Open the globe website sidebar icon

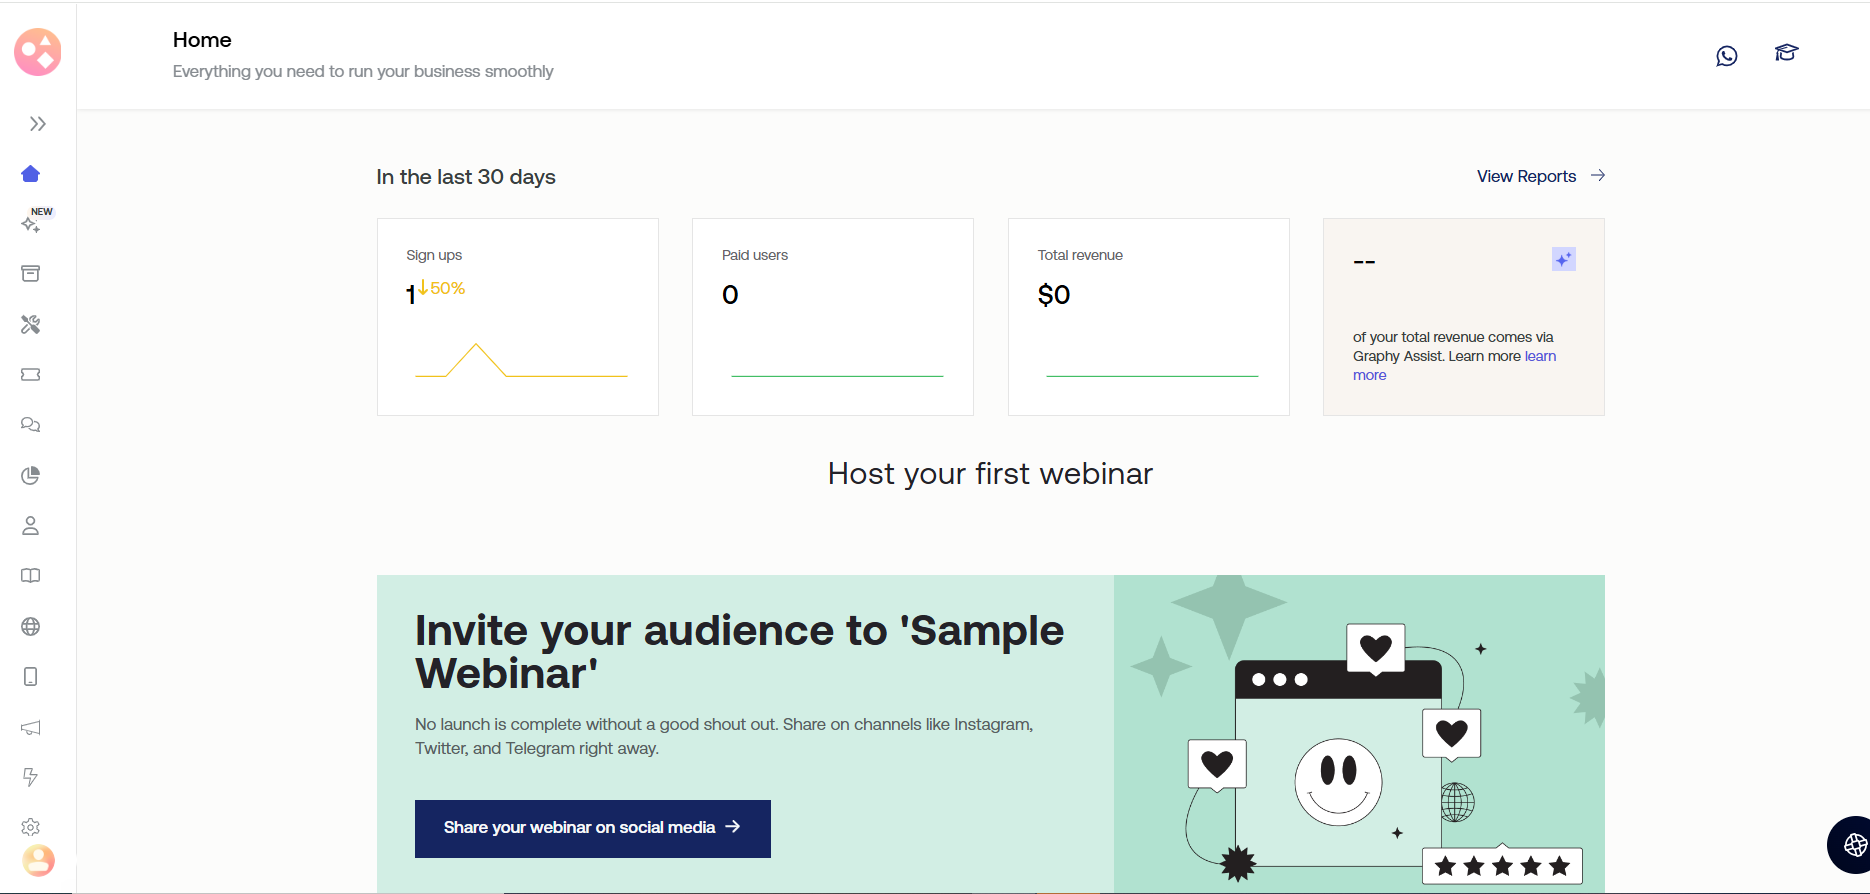click(31, 627)
